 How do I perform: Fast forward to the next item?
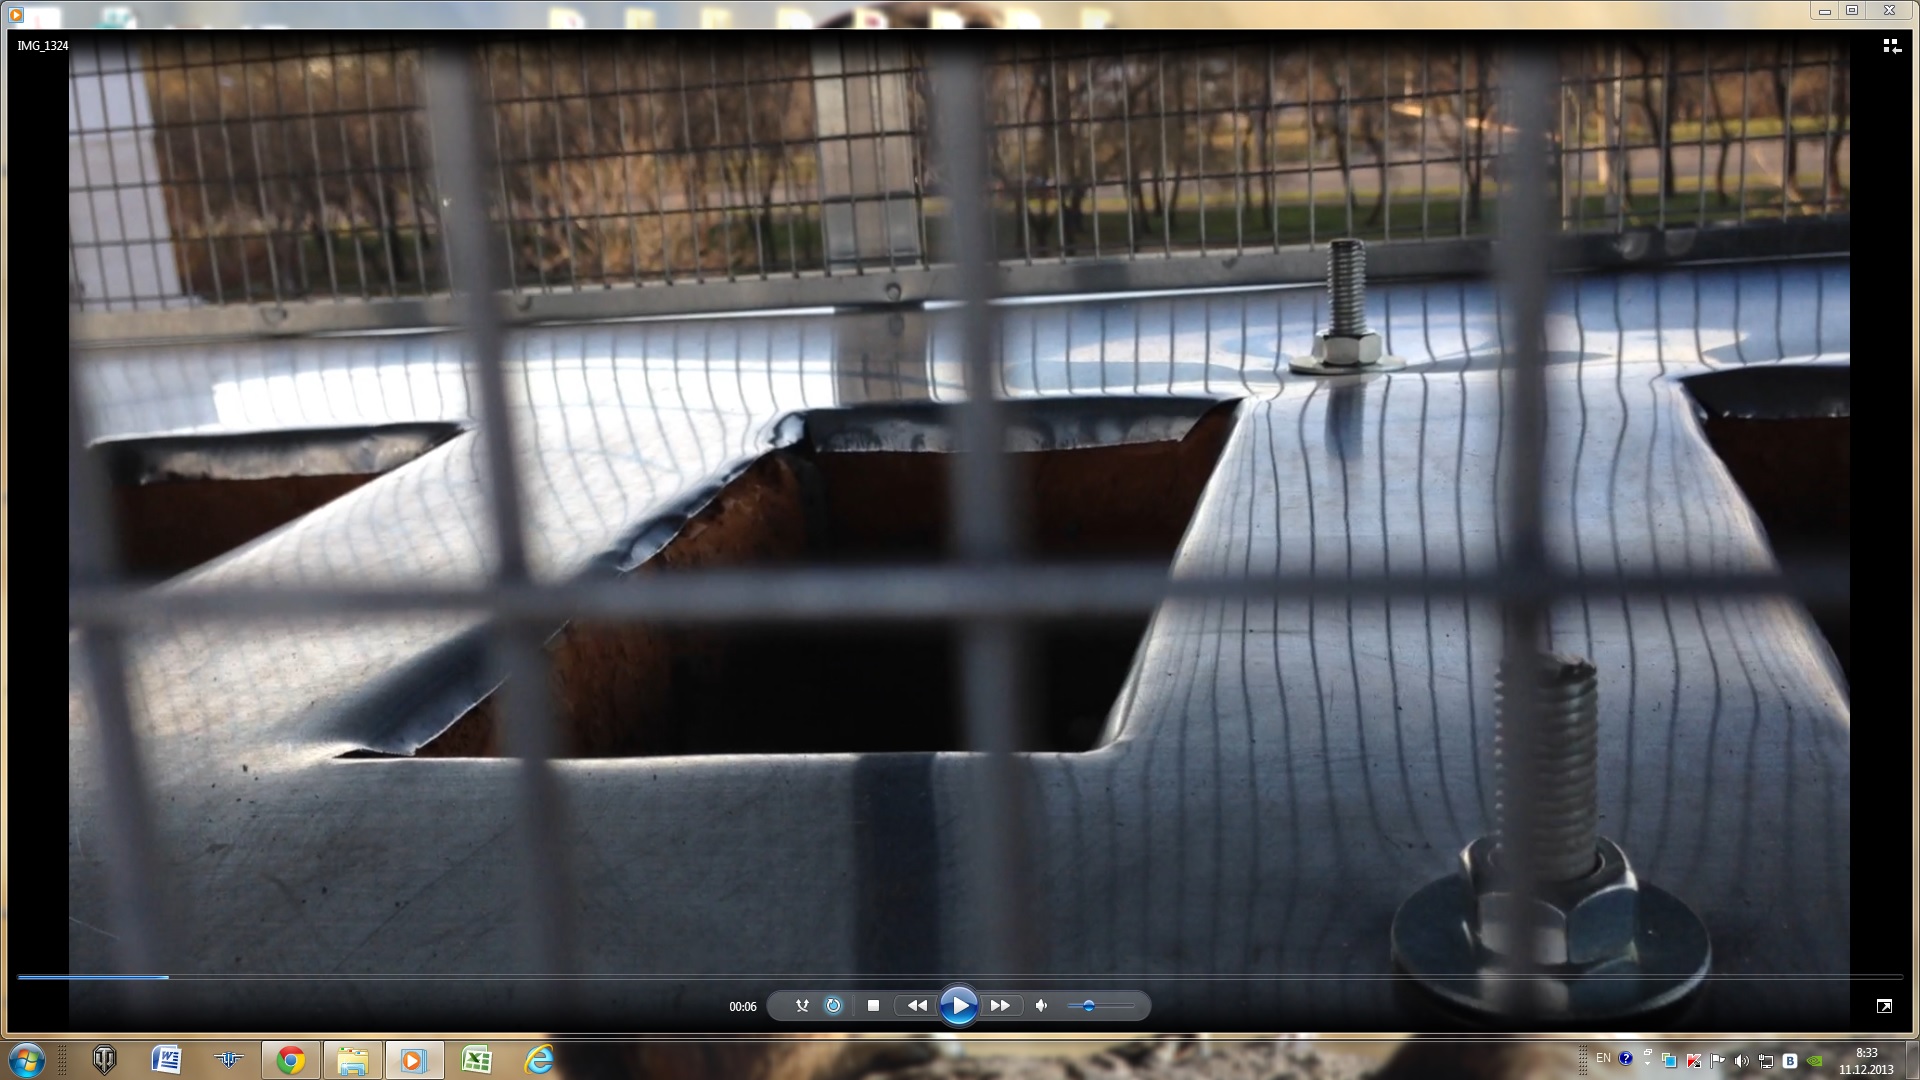(1000, 1006)
